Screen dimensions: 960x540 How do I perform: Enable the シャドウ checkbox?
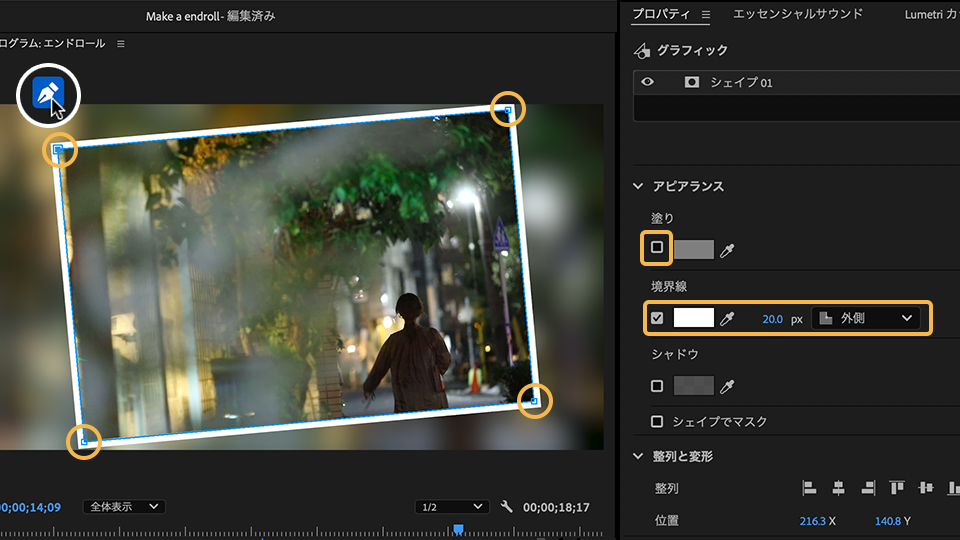(657, 386)
